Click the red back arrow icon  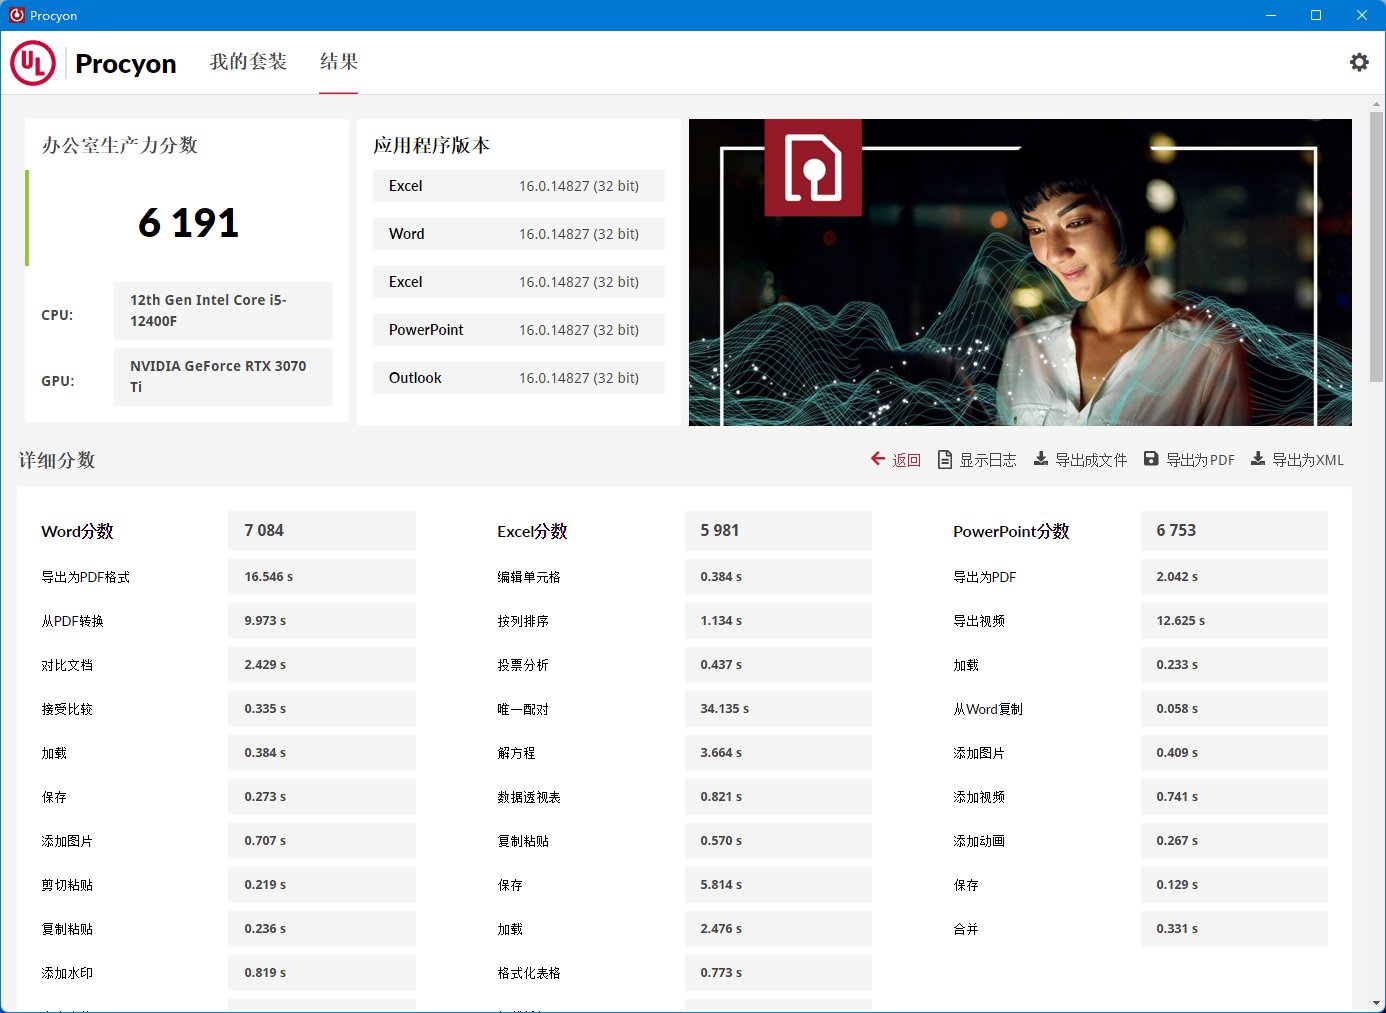[x=878, y=459]
